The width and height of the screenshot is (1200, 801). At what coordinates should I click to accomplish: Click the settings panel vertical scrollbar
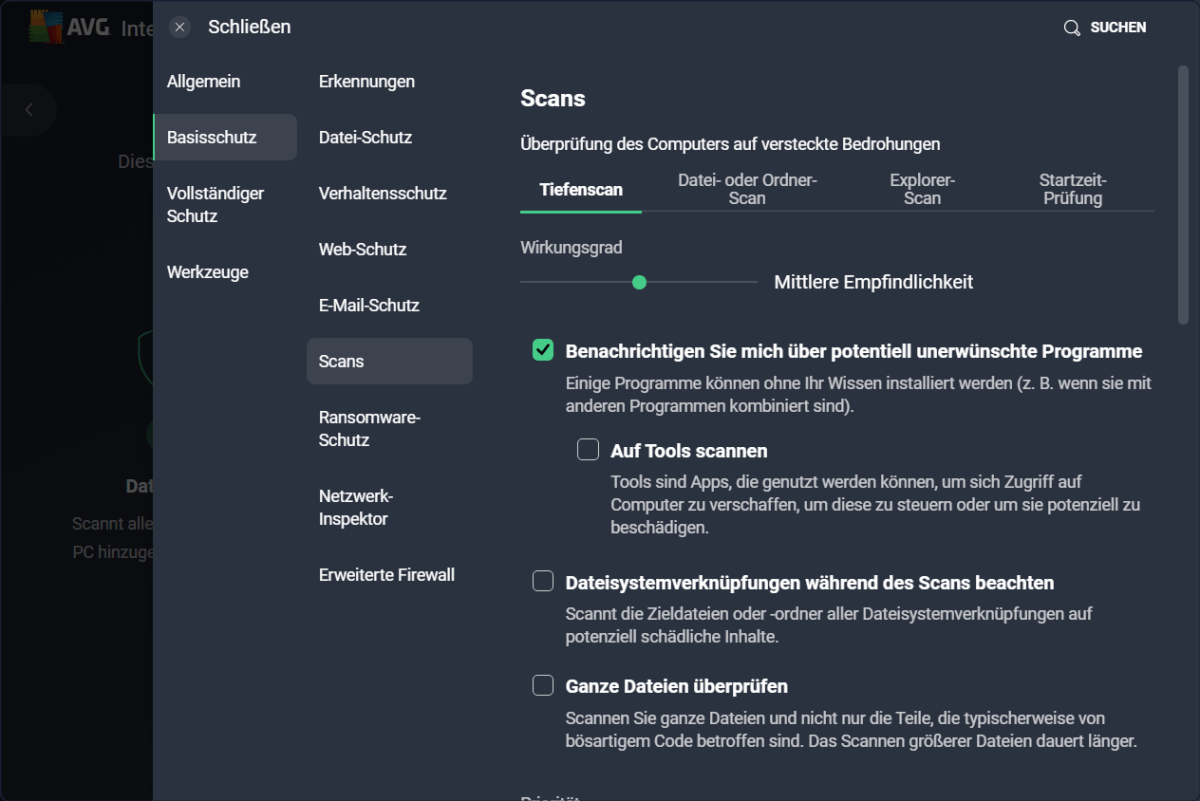pyautogui.click(x=1183, y=196)
